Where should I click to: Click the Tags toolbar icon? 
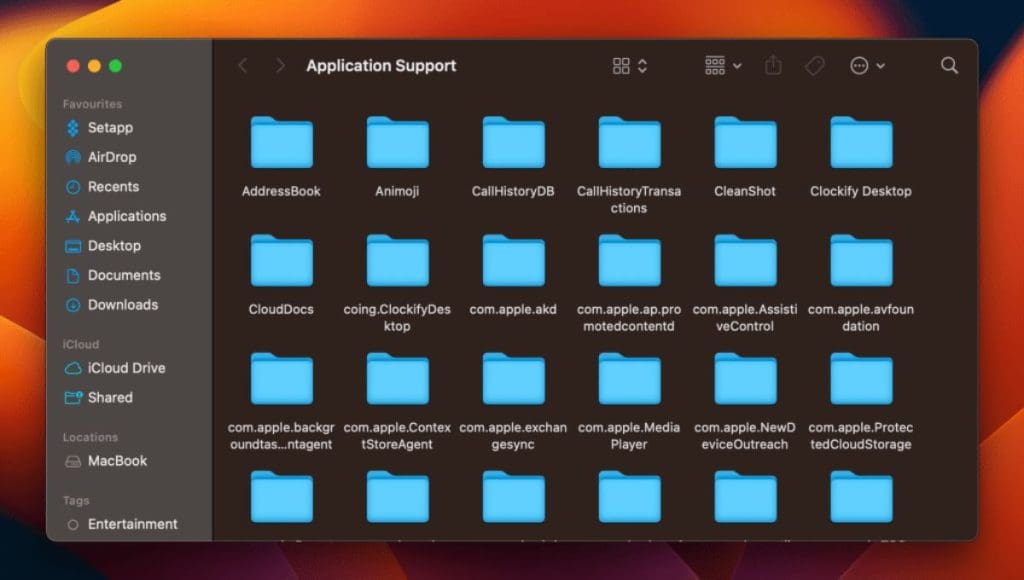pos(814,65)
